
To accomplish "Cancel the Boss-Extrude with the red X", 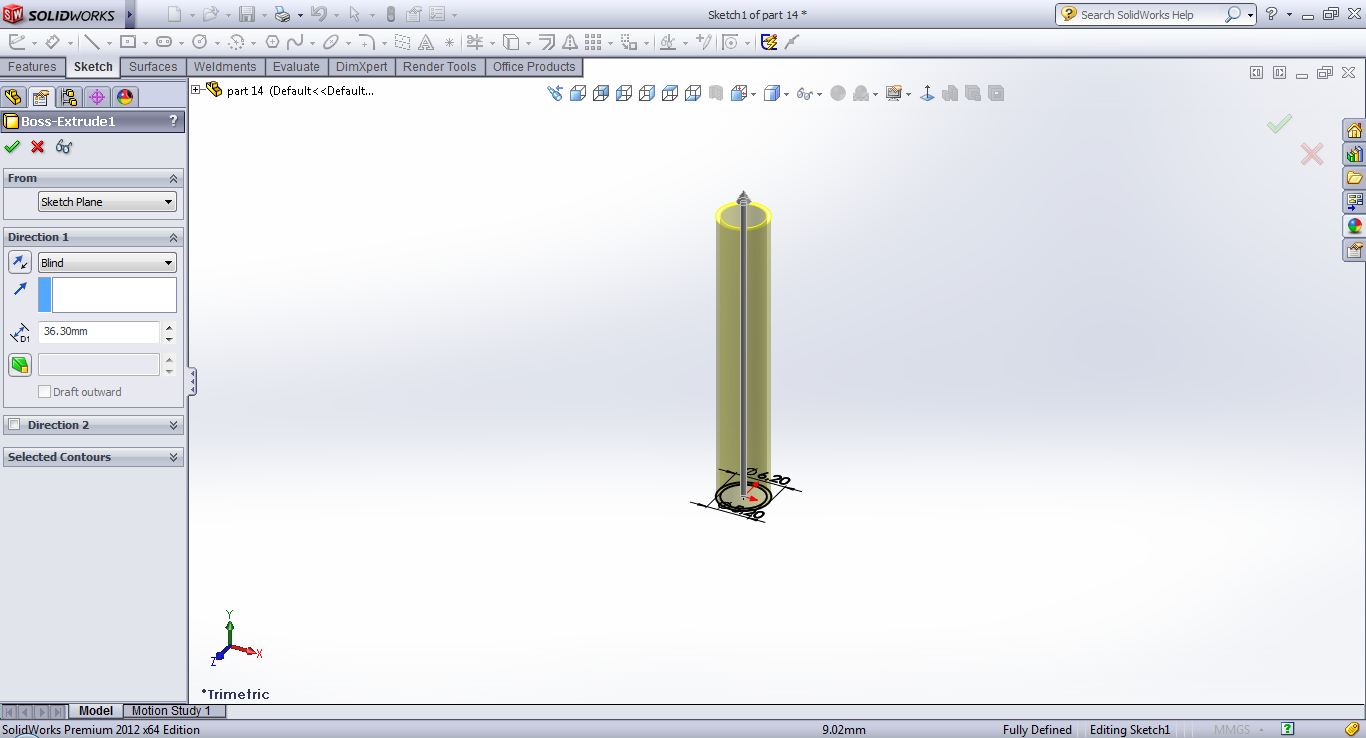I will click(38, 147).
